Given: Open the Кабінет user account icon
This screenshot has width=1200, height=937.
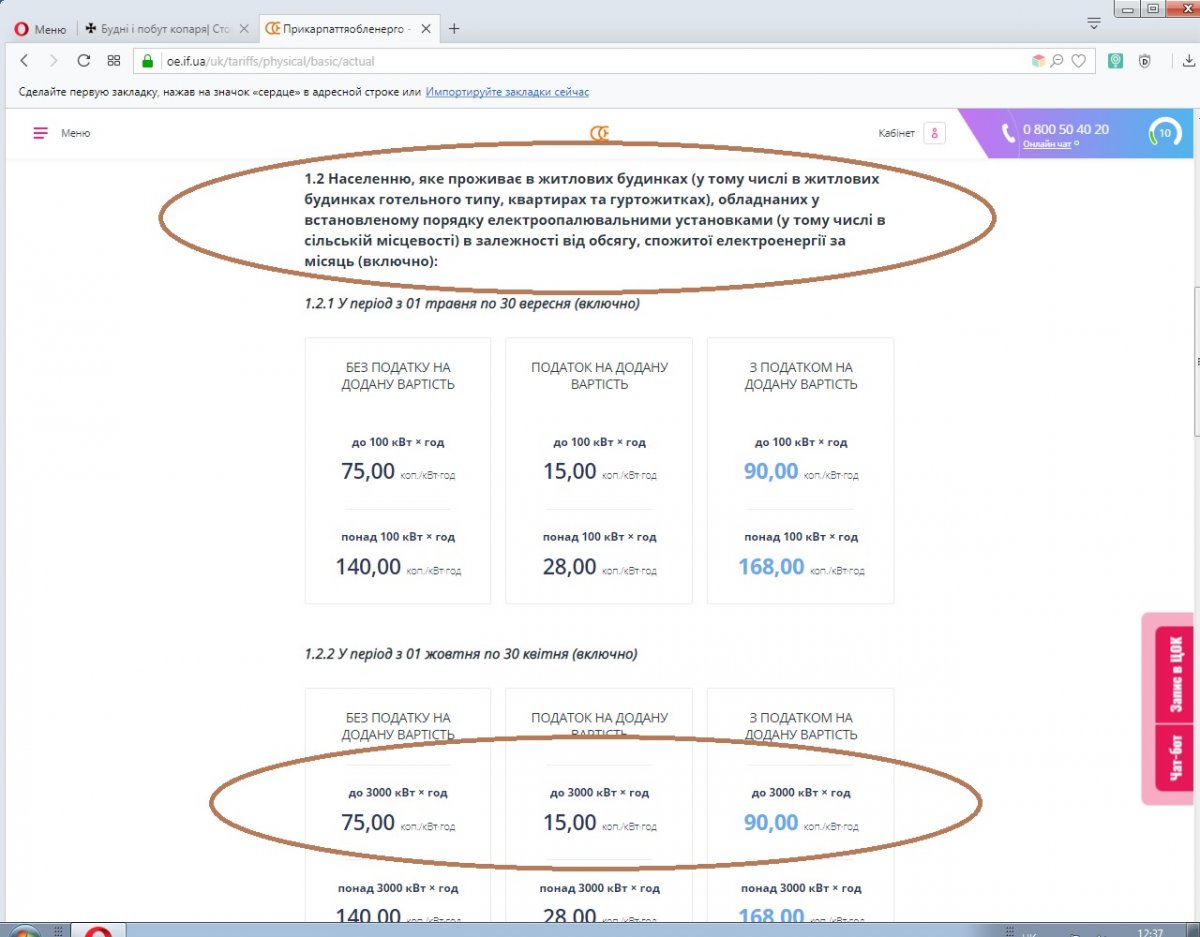Looking at the screenshot, I should point(934,133).
